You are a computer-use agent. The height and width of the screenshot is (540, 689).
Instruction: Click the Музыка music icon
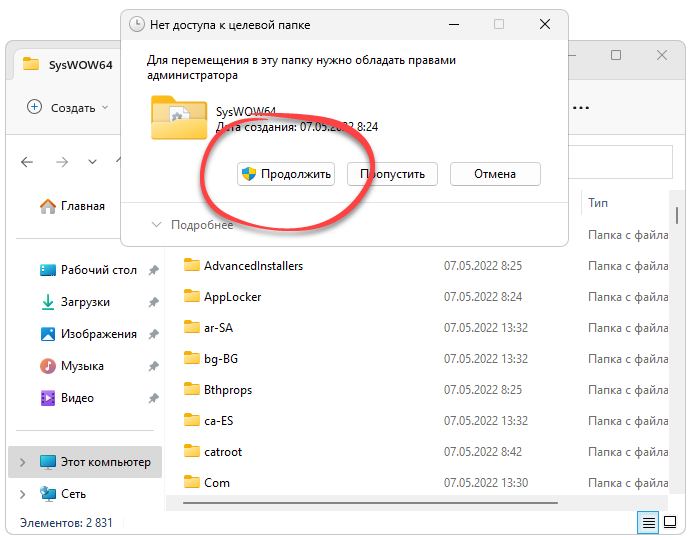tap(47, 366)
